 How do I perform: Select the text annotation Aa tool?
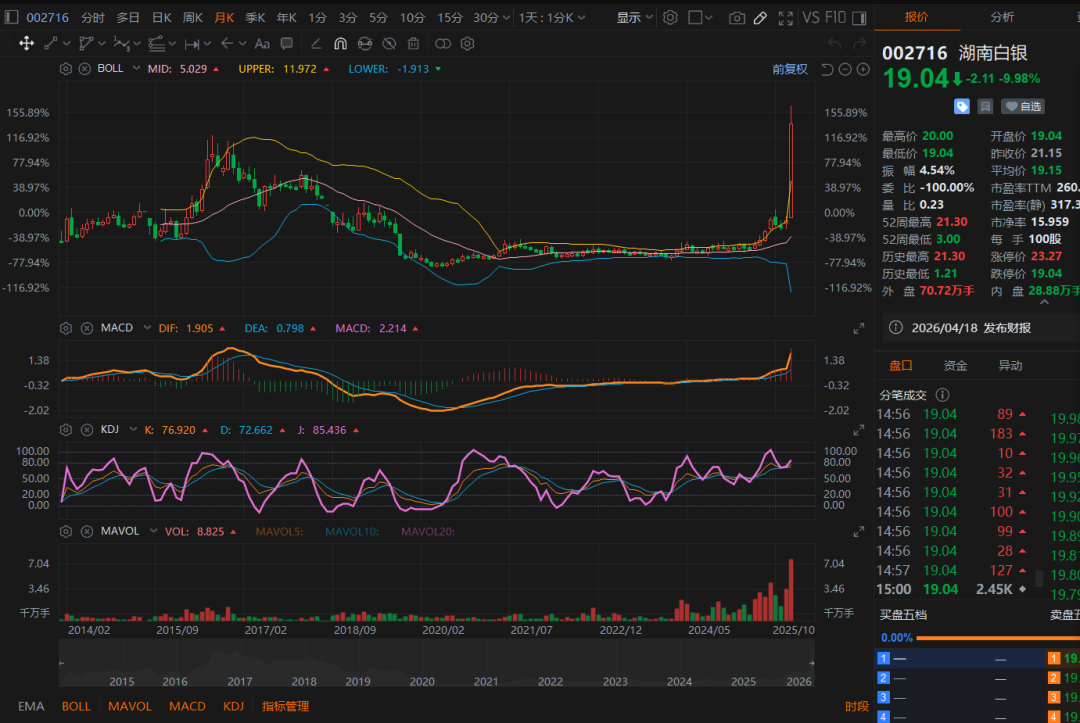pos(262,43)
